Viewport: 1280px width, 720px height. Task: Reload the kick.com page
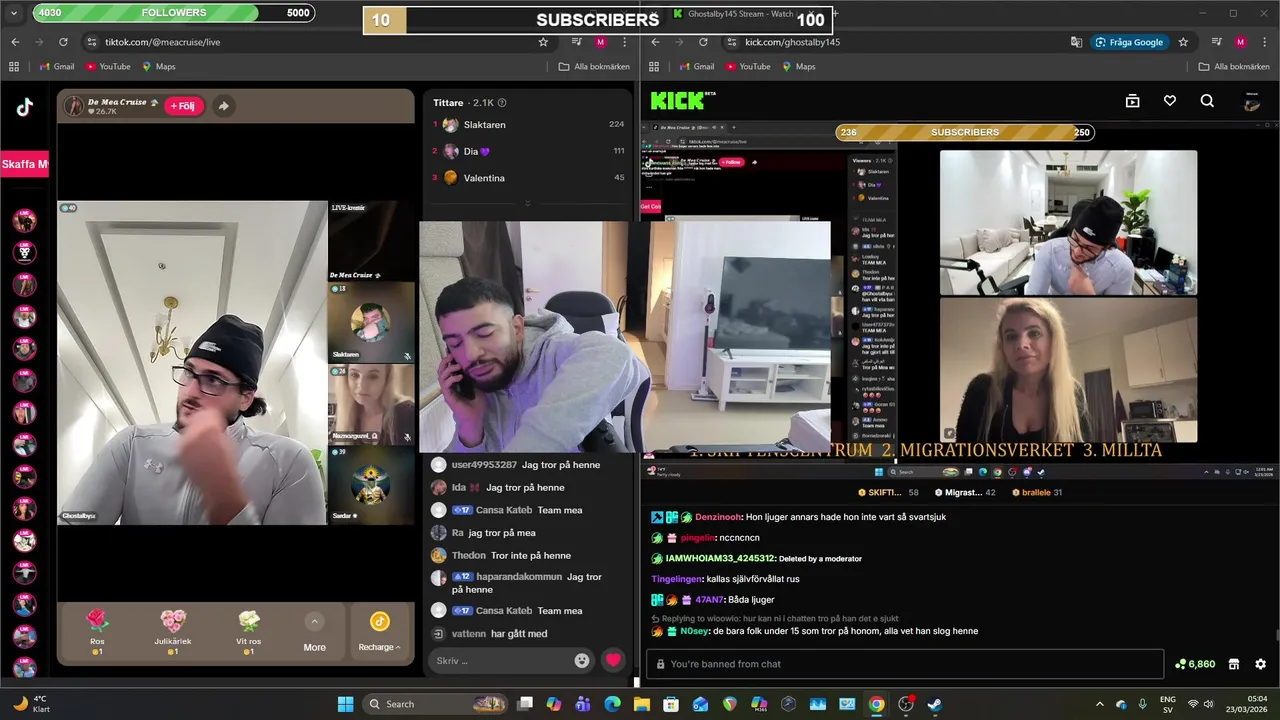pos(703,42)
